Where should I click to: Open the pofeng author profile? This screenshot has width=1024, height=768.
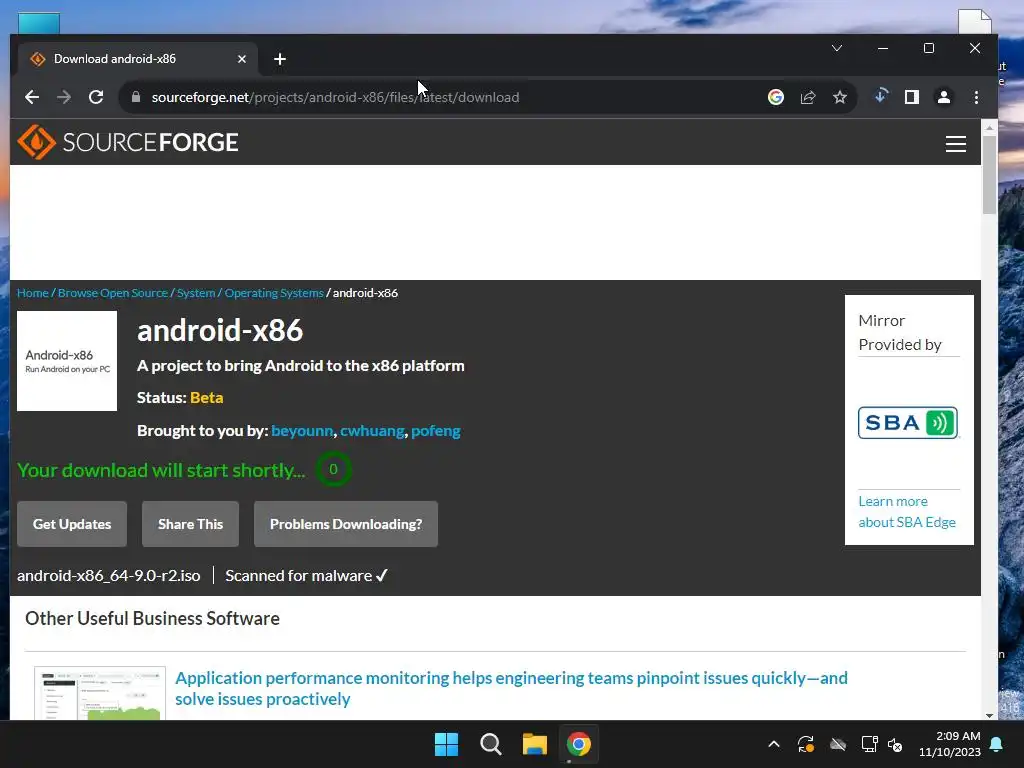[x=436, y=431]
